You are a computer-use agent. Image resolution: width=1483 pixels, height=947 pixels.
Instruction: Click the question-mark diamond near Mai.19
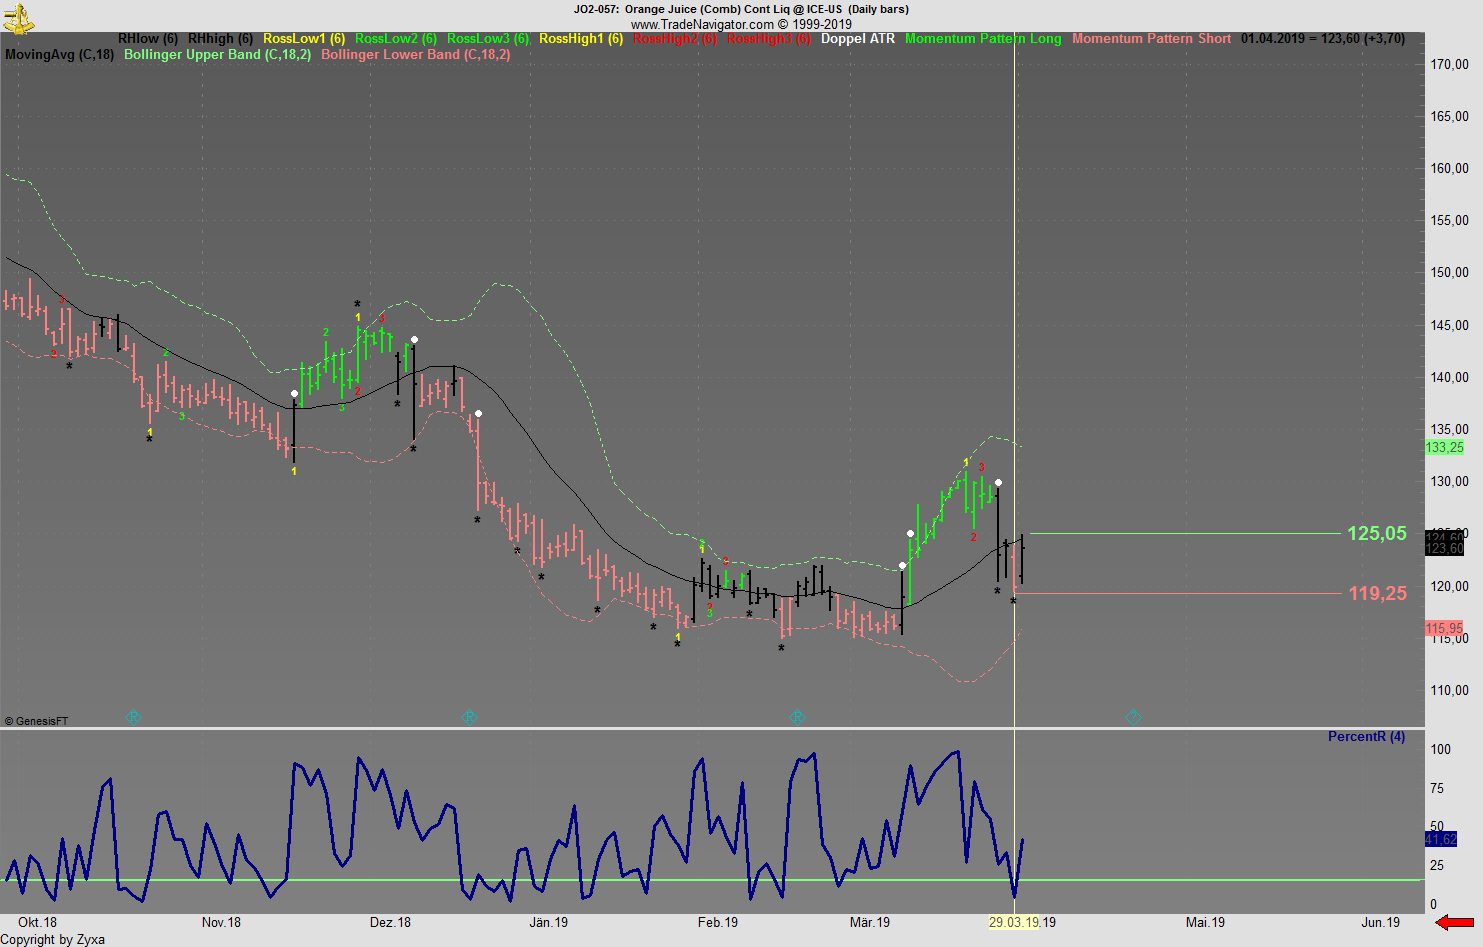coord(1133,716)
